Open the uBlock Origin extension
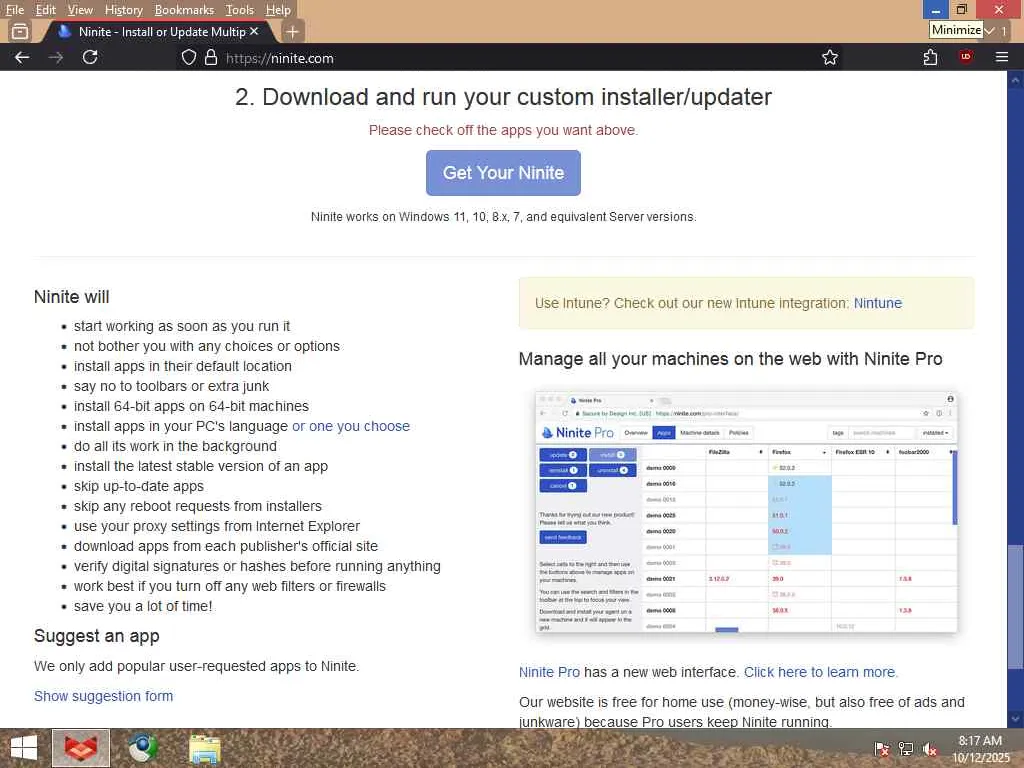Viewport: 1024px width, 768px height. pyautogui.click(x=965, y=57)
